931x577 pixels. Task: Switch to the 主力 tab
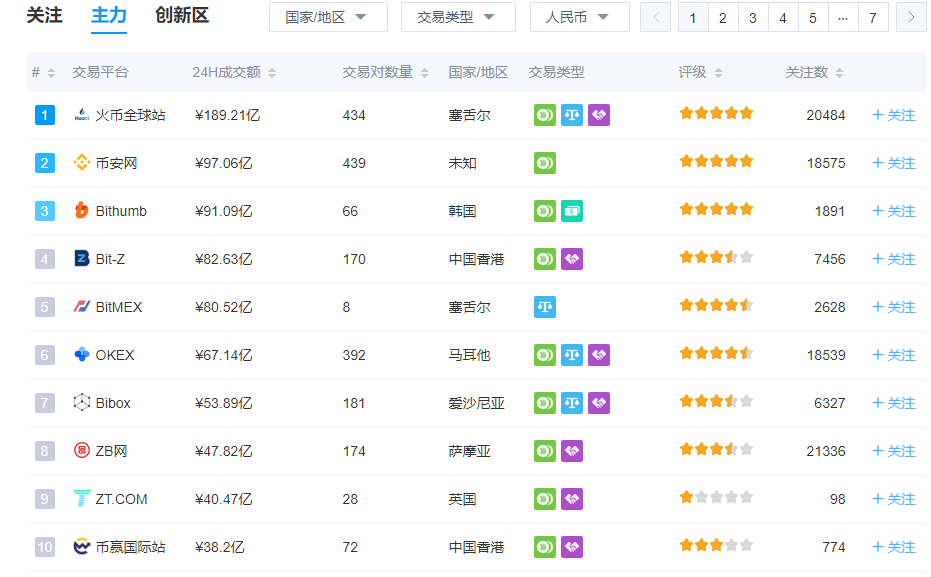(109, 16)
